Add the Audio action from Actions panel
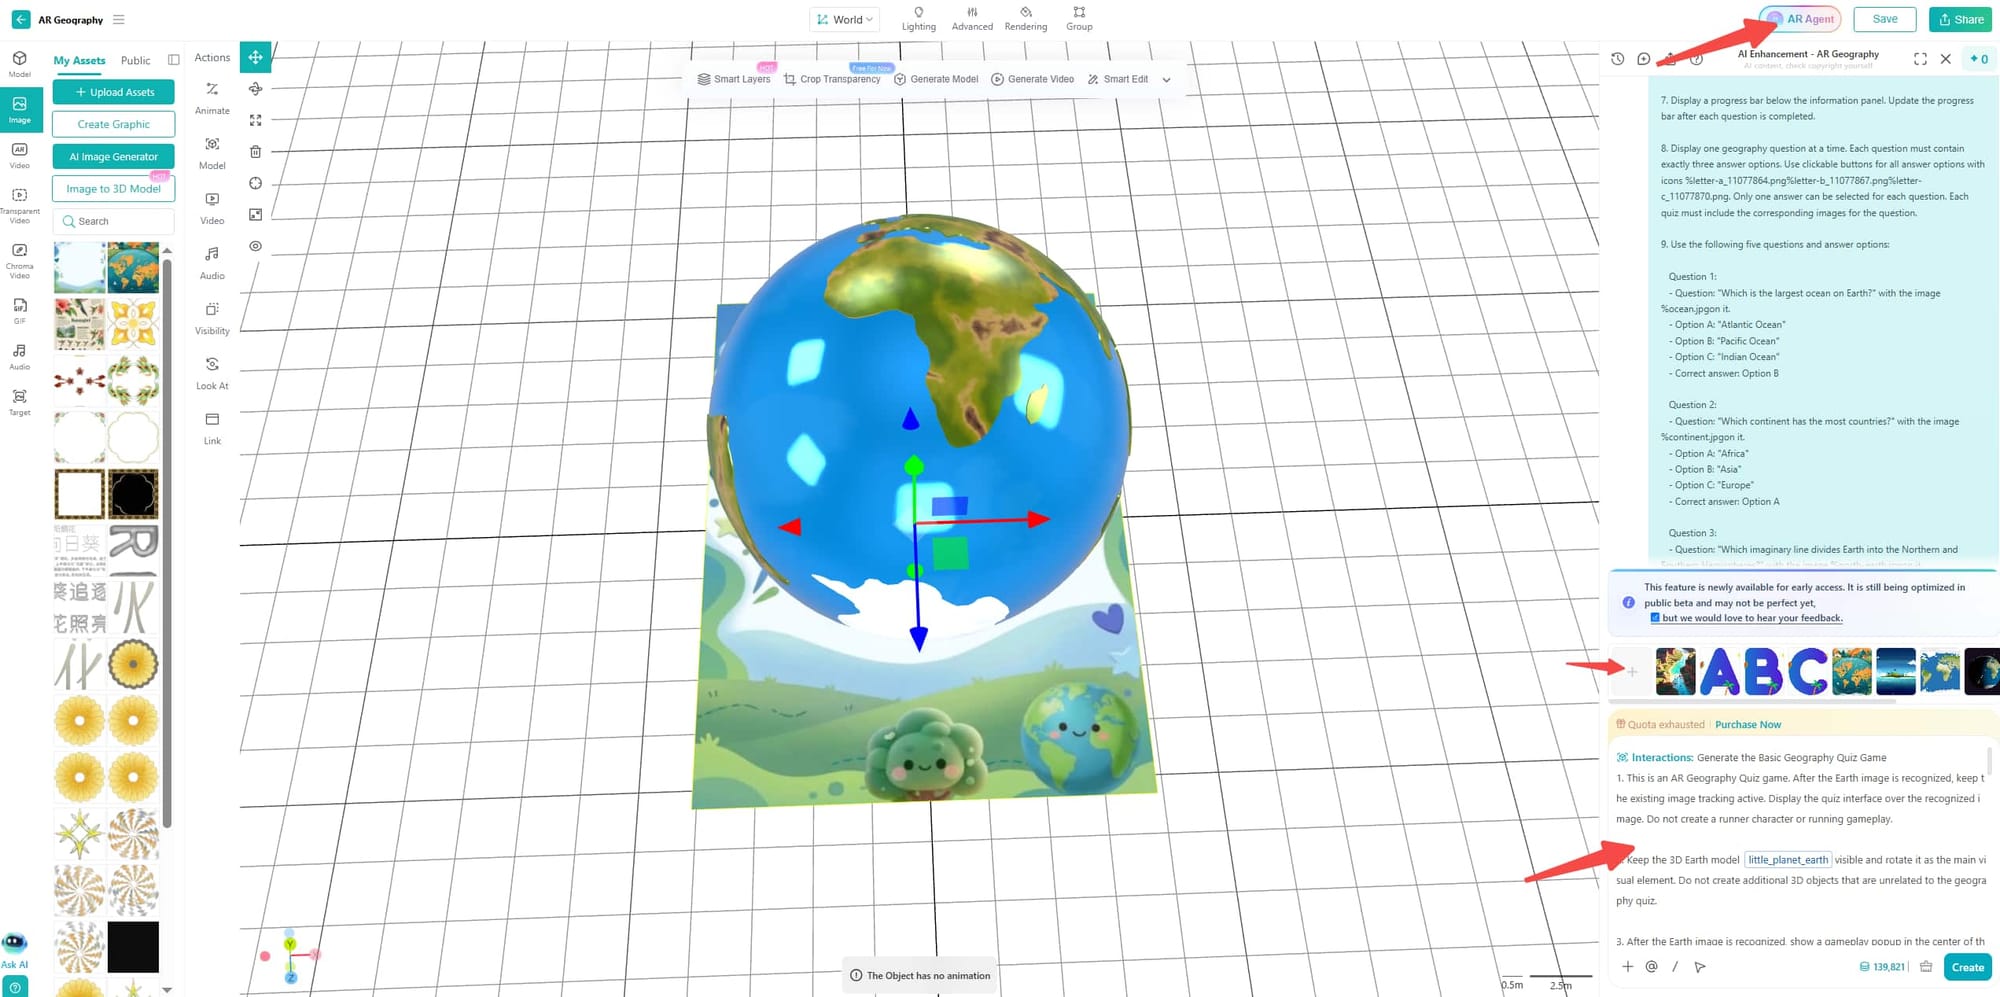 point(212,262)
